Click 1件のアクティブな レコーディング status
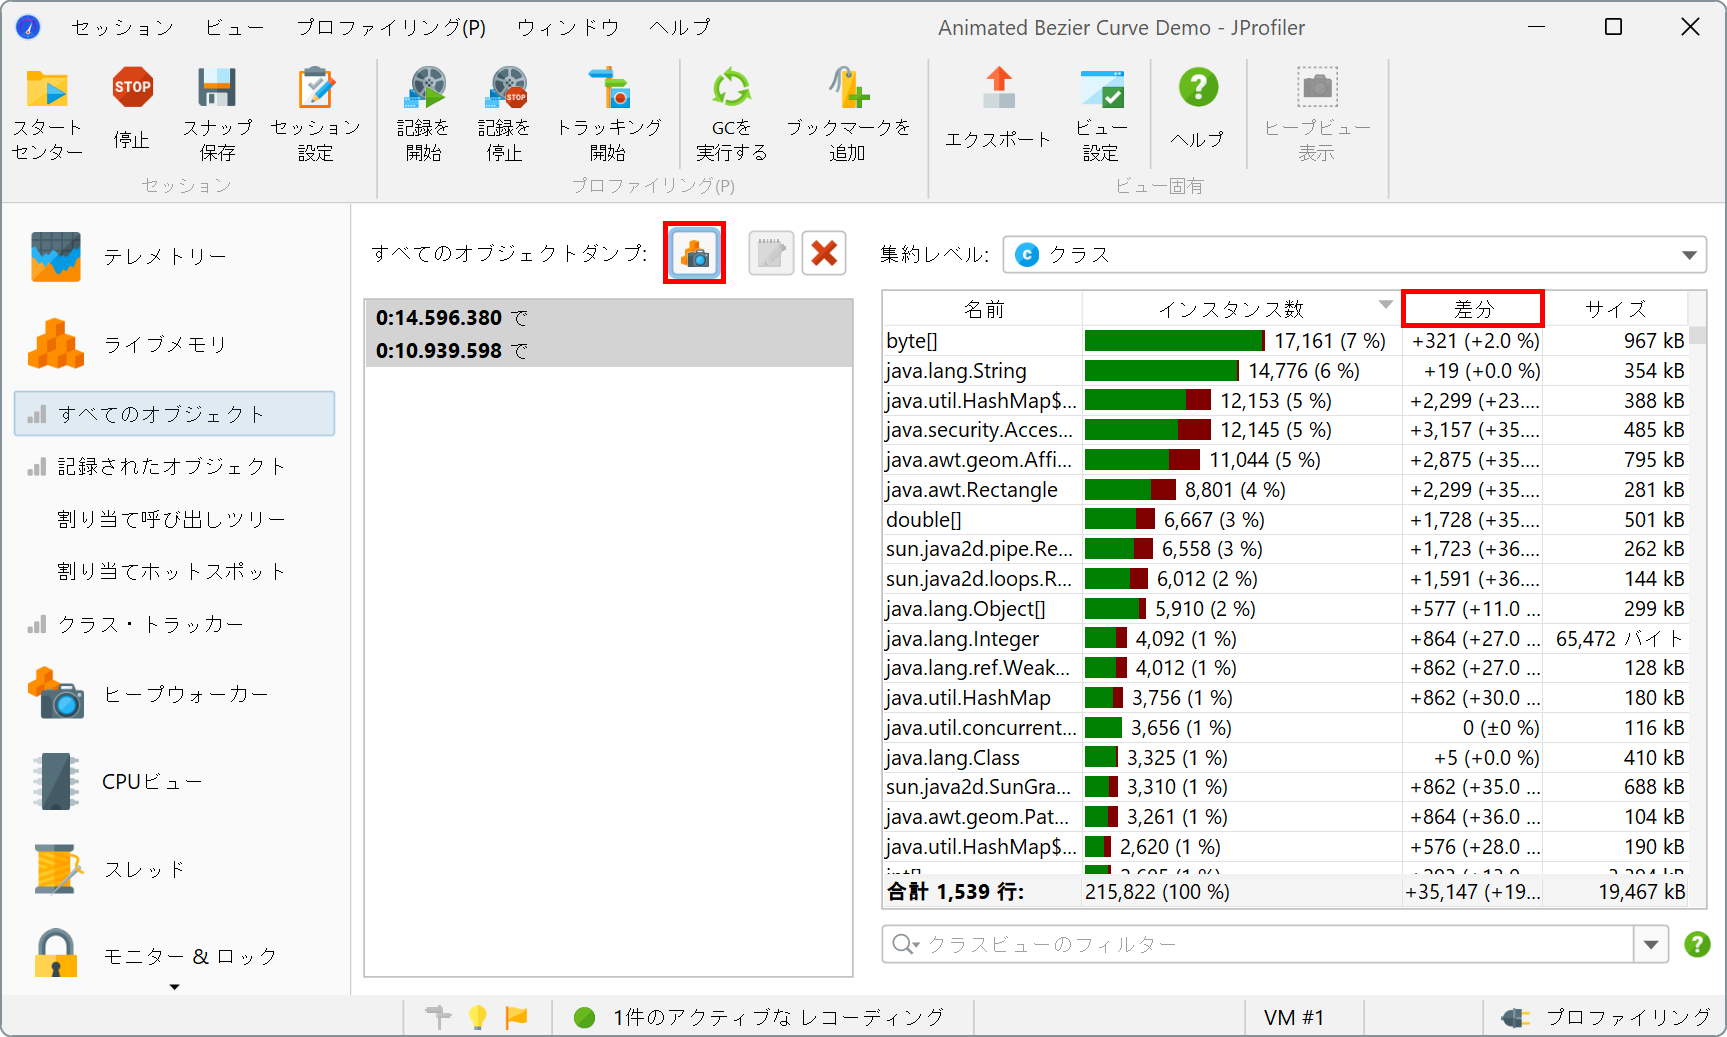The width and height of the screenshot is (1727, 1037). [779, 1017]
